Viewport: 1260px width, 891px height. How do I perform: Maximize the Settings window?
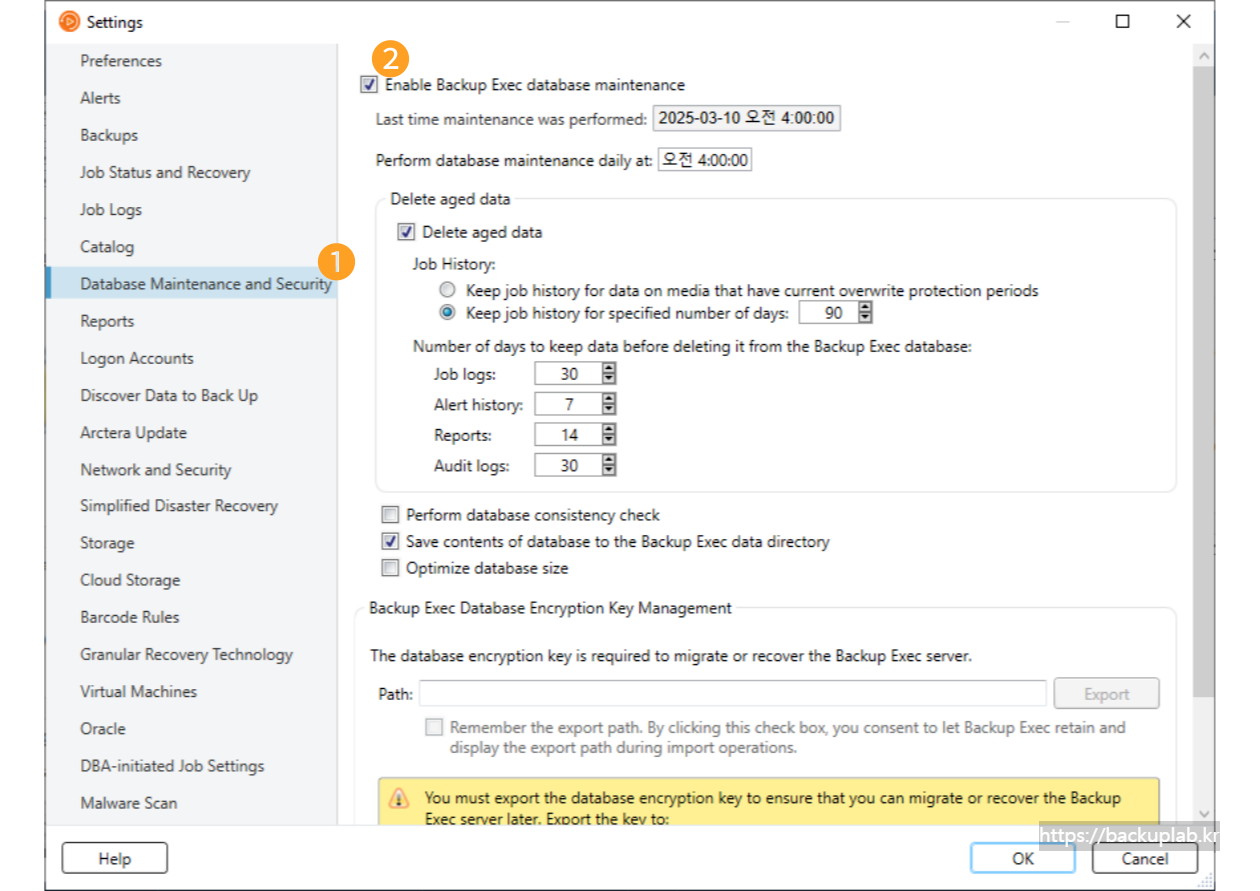[x=1123, y=21]
